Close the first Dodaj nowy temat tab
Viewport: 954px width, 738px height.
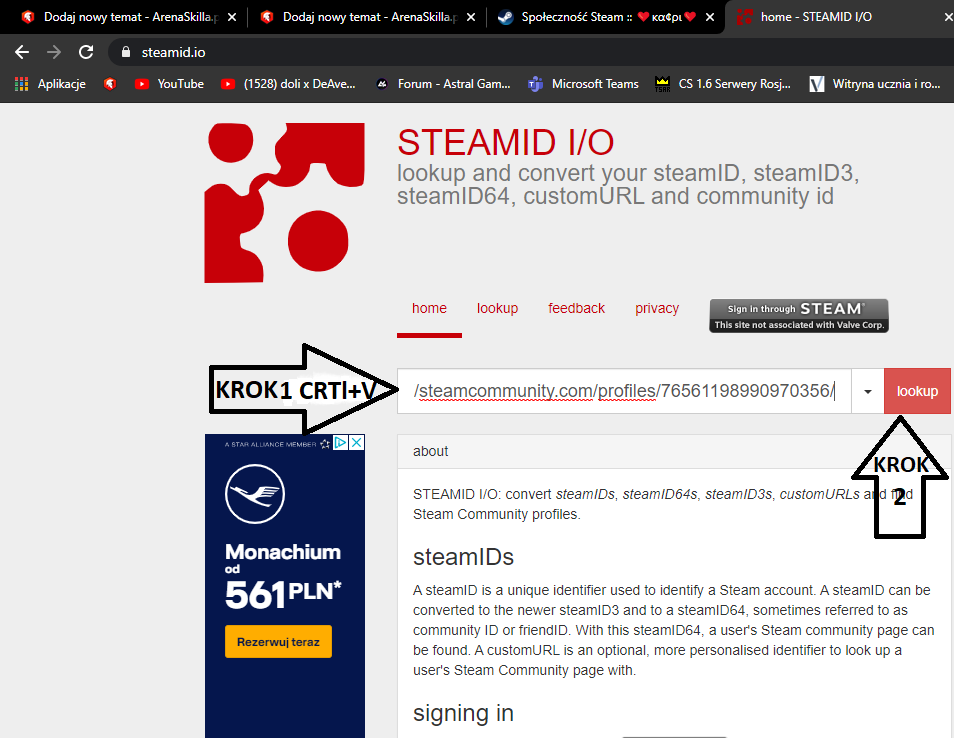click(232, 17)
